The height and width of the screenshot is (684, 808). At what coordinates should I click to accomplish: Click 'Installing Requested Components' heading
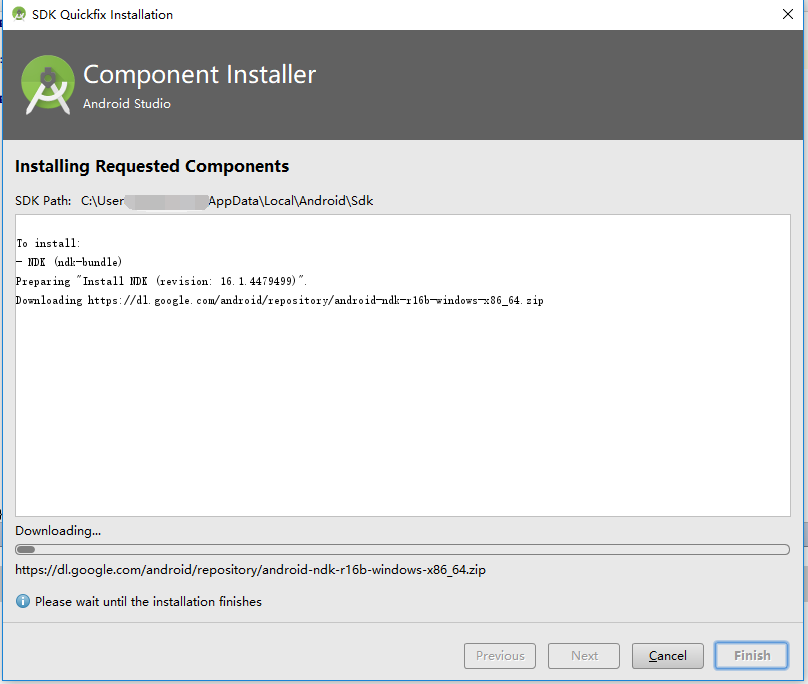152,166
